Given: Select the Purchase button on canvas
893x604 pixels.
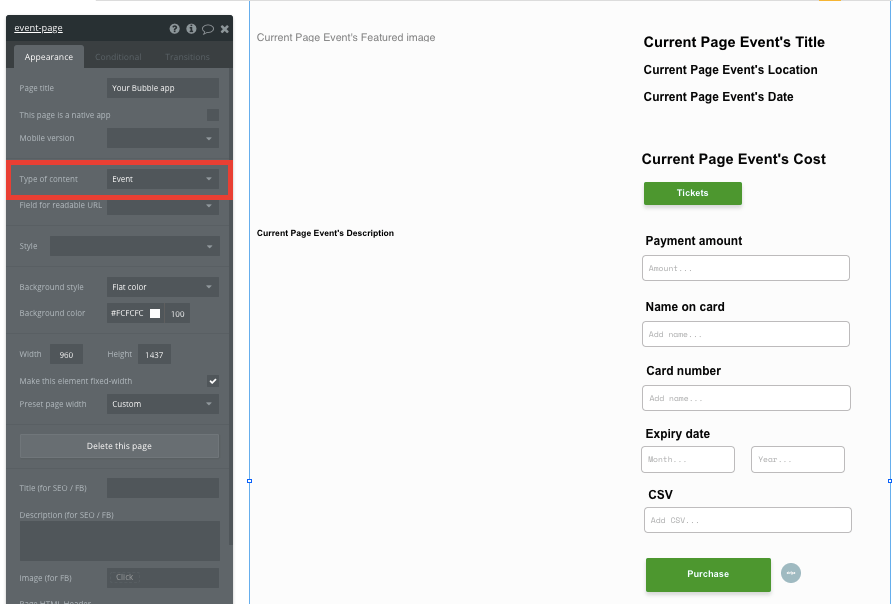Looking at the screenshot, I should [x=708, y=574].
